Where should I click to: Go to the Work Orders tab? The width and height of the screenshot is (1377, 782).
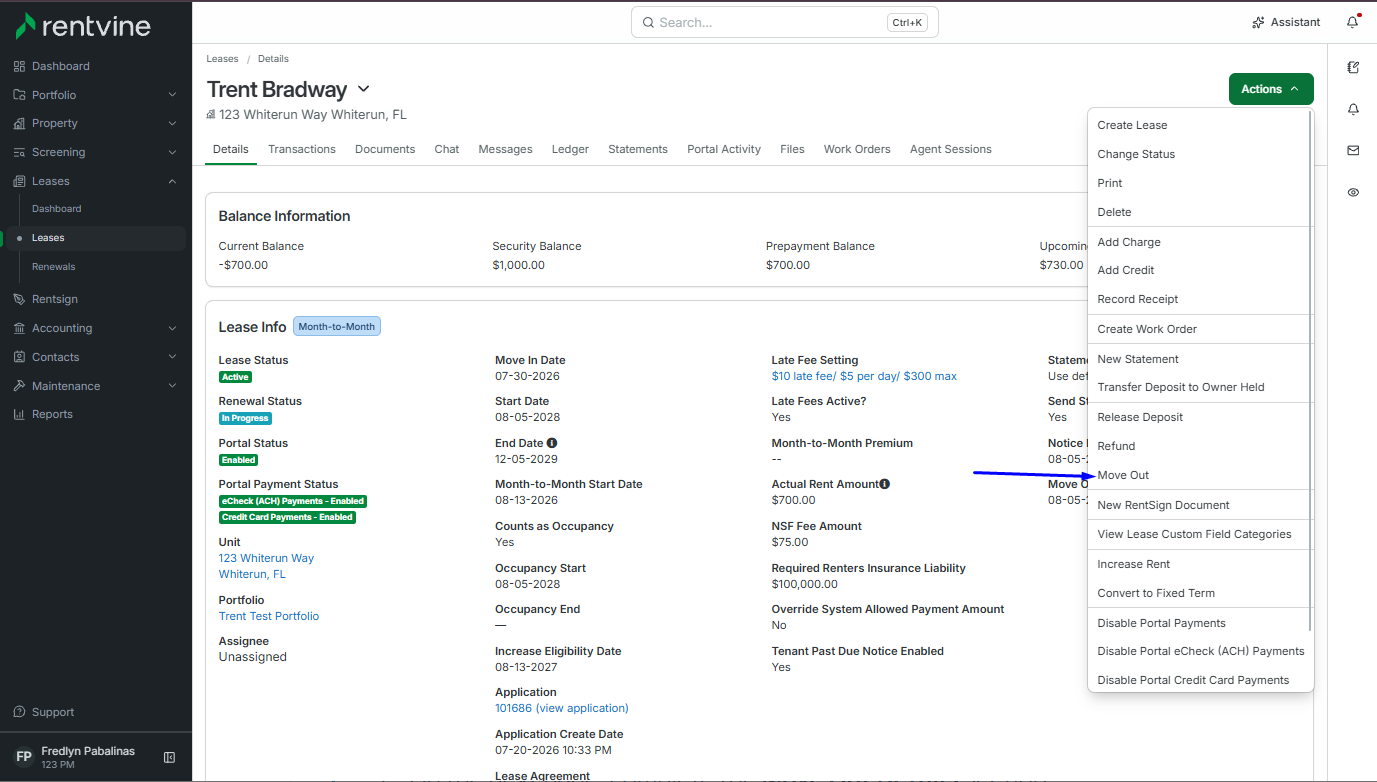pyautogui.click(x=857, y=149)
